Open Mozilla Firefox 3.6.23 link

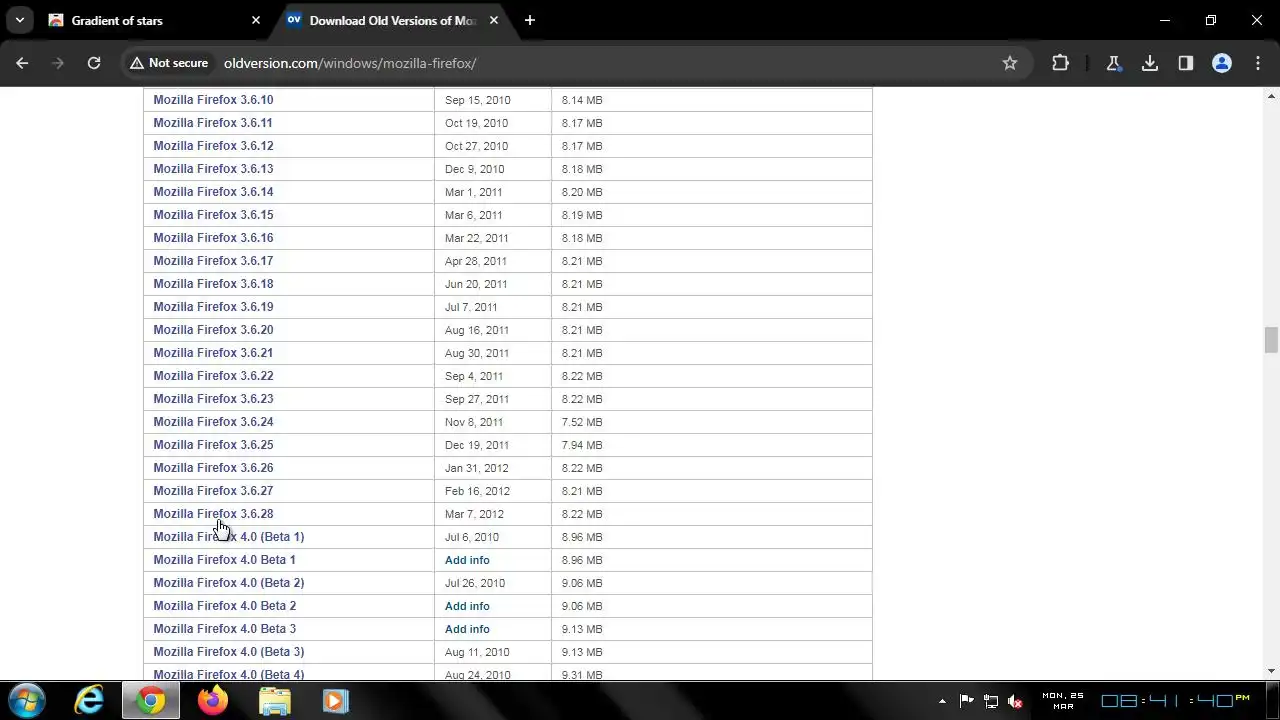tap(213, 399)
